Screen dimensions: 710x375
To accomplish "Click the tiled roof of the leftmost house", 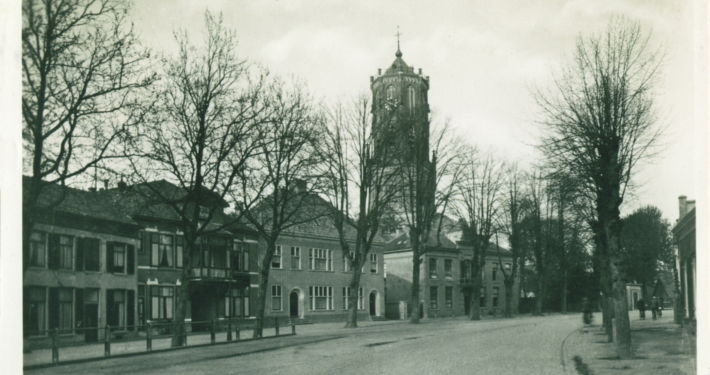I will tap(79, 202).
